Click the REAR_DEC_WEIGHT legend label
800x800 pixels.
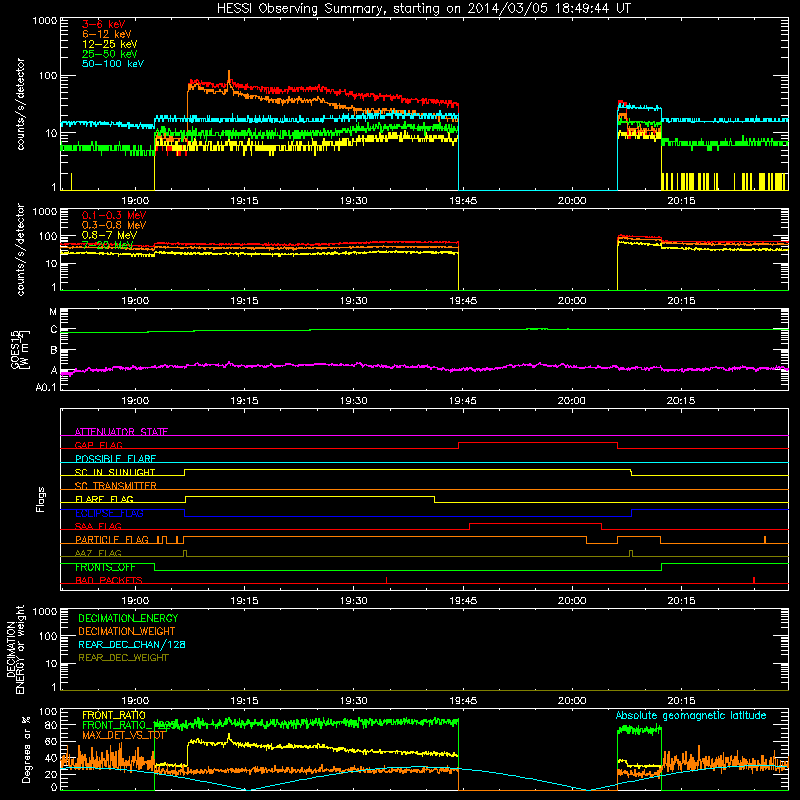pyautogui.click(x=123, y=658)
